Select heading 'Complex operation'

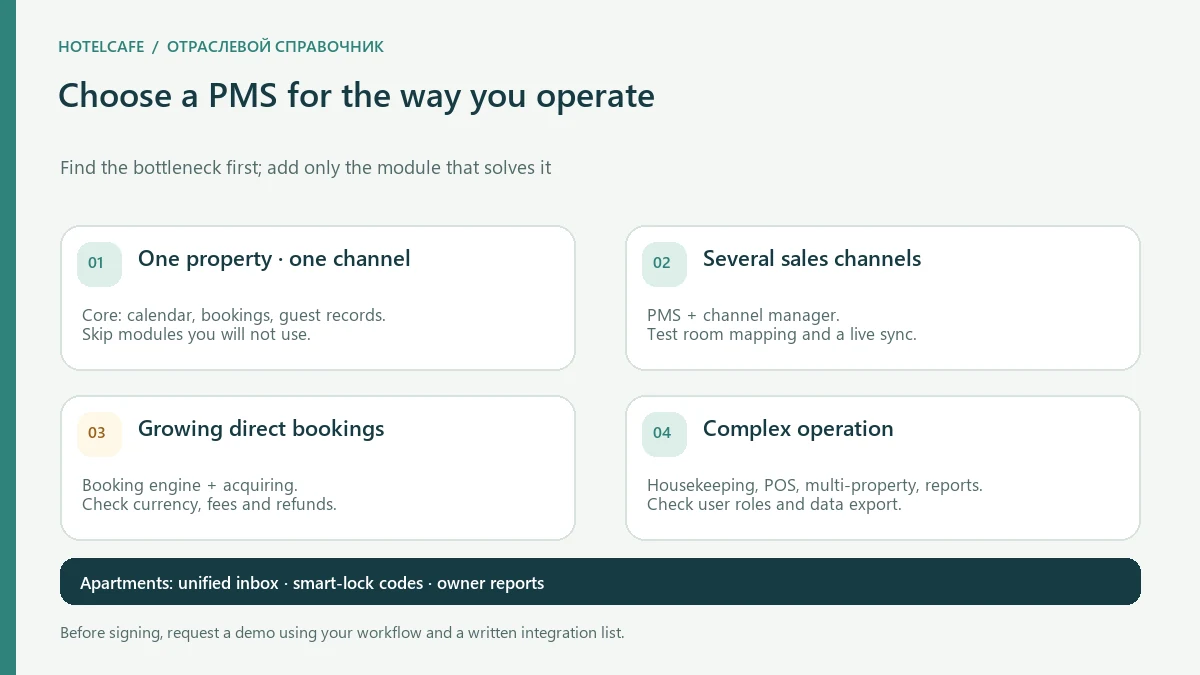(x=798, y=429)
